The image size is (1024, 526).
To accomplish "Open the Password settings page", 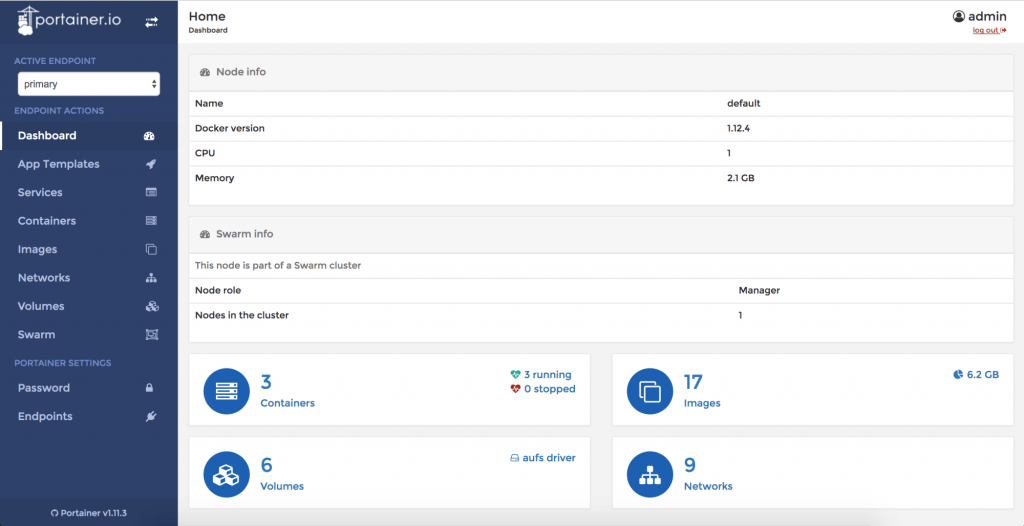I will pos(44,388).
